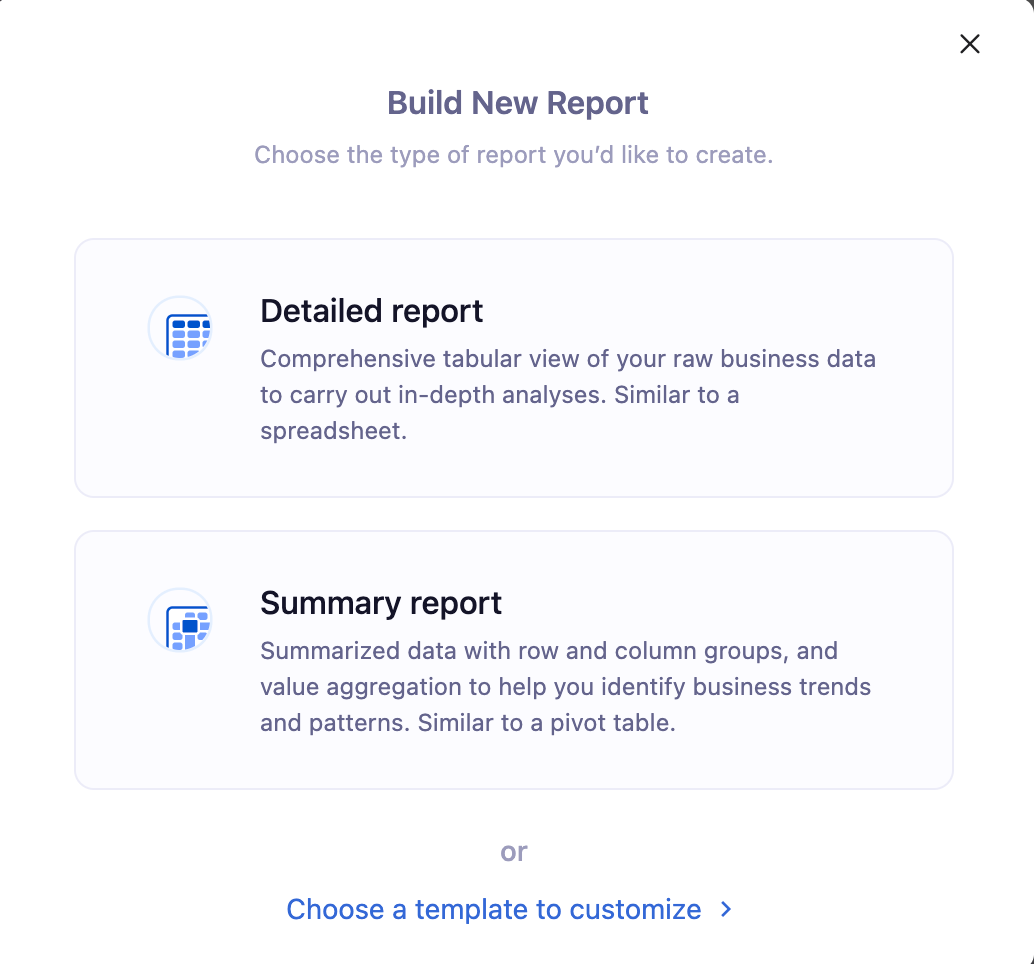This screenshot has width=1034, height=964.
Task: Open the 'Choose a template to customize' link
Action: pyautogui.click(x=494, y=909)
